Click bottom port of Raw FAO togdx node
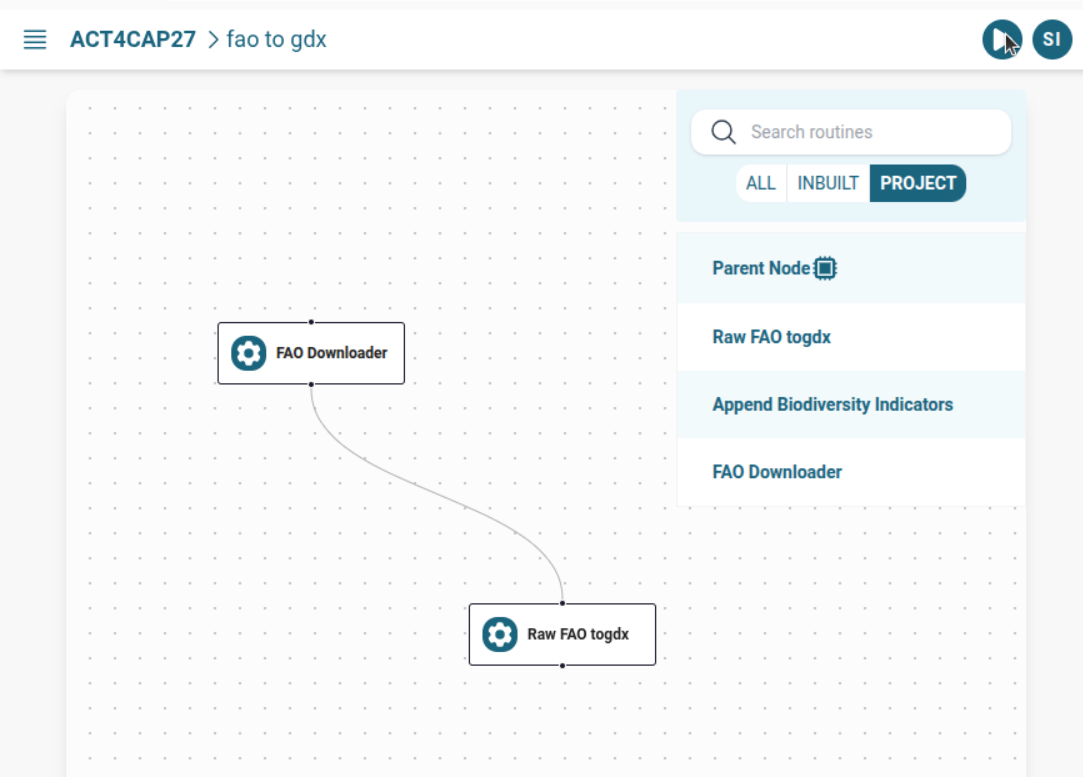1083x777 pixels. (563, 666)
